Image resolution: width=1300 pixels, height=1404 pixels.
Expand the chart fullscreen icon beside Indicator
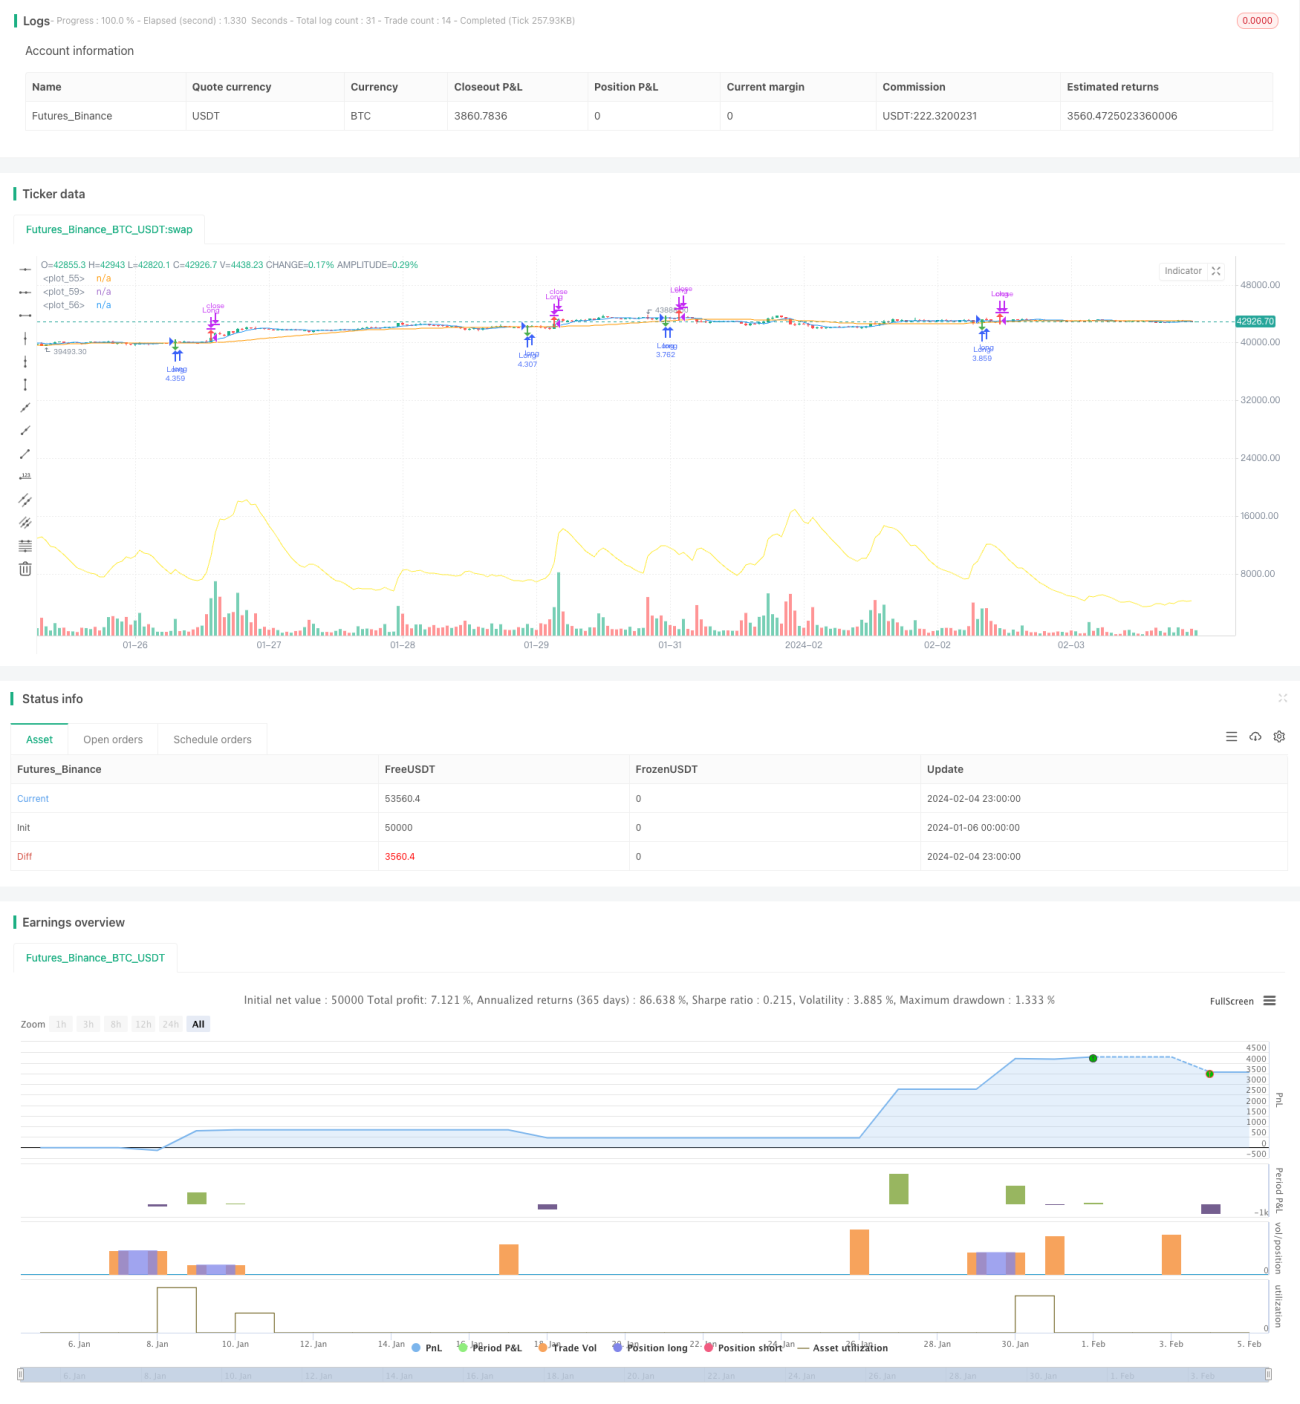(x=1216, y=271)
